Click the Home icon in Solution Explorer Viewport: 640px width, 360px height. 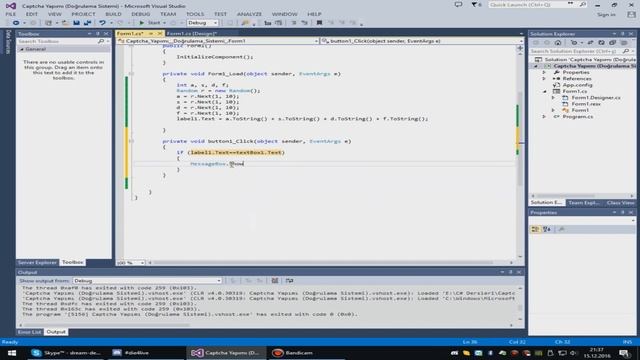pos(558,42)
